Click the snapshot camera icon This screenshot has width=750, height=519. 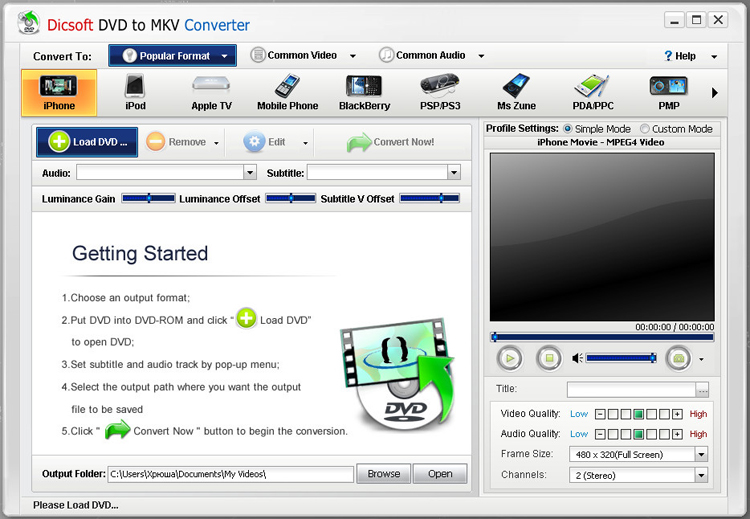point(679,358)
